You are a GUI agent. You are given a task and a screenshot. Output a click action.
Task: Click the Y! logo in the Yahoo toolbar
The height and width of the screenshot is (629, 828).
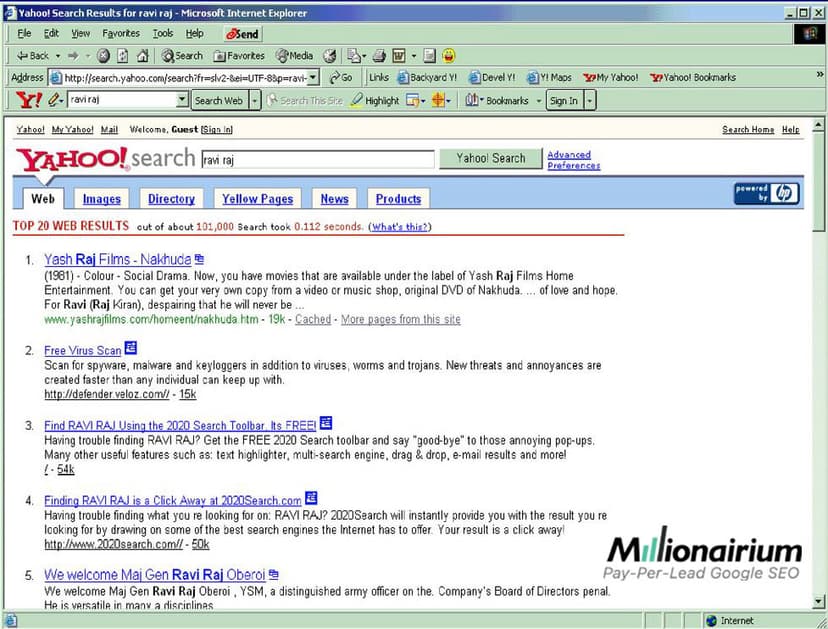click(29, 100)
